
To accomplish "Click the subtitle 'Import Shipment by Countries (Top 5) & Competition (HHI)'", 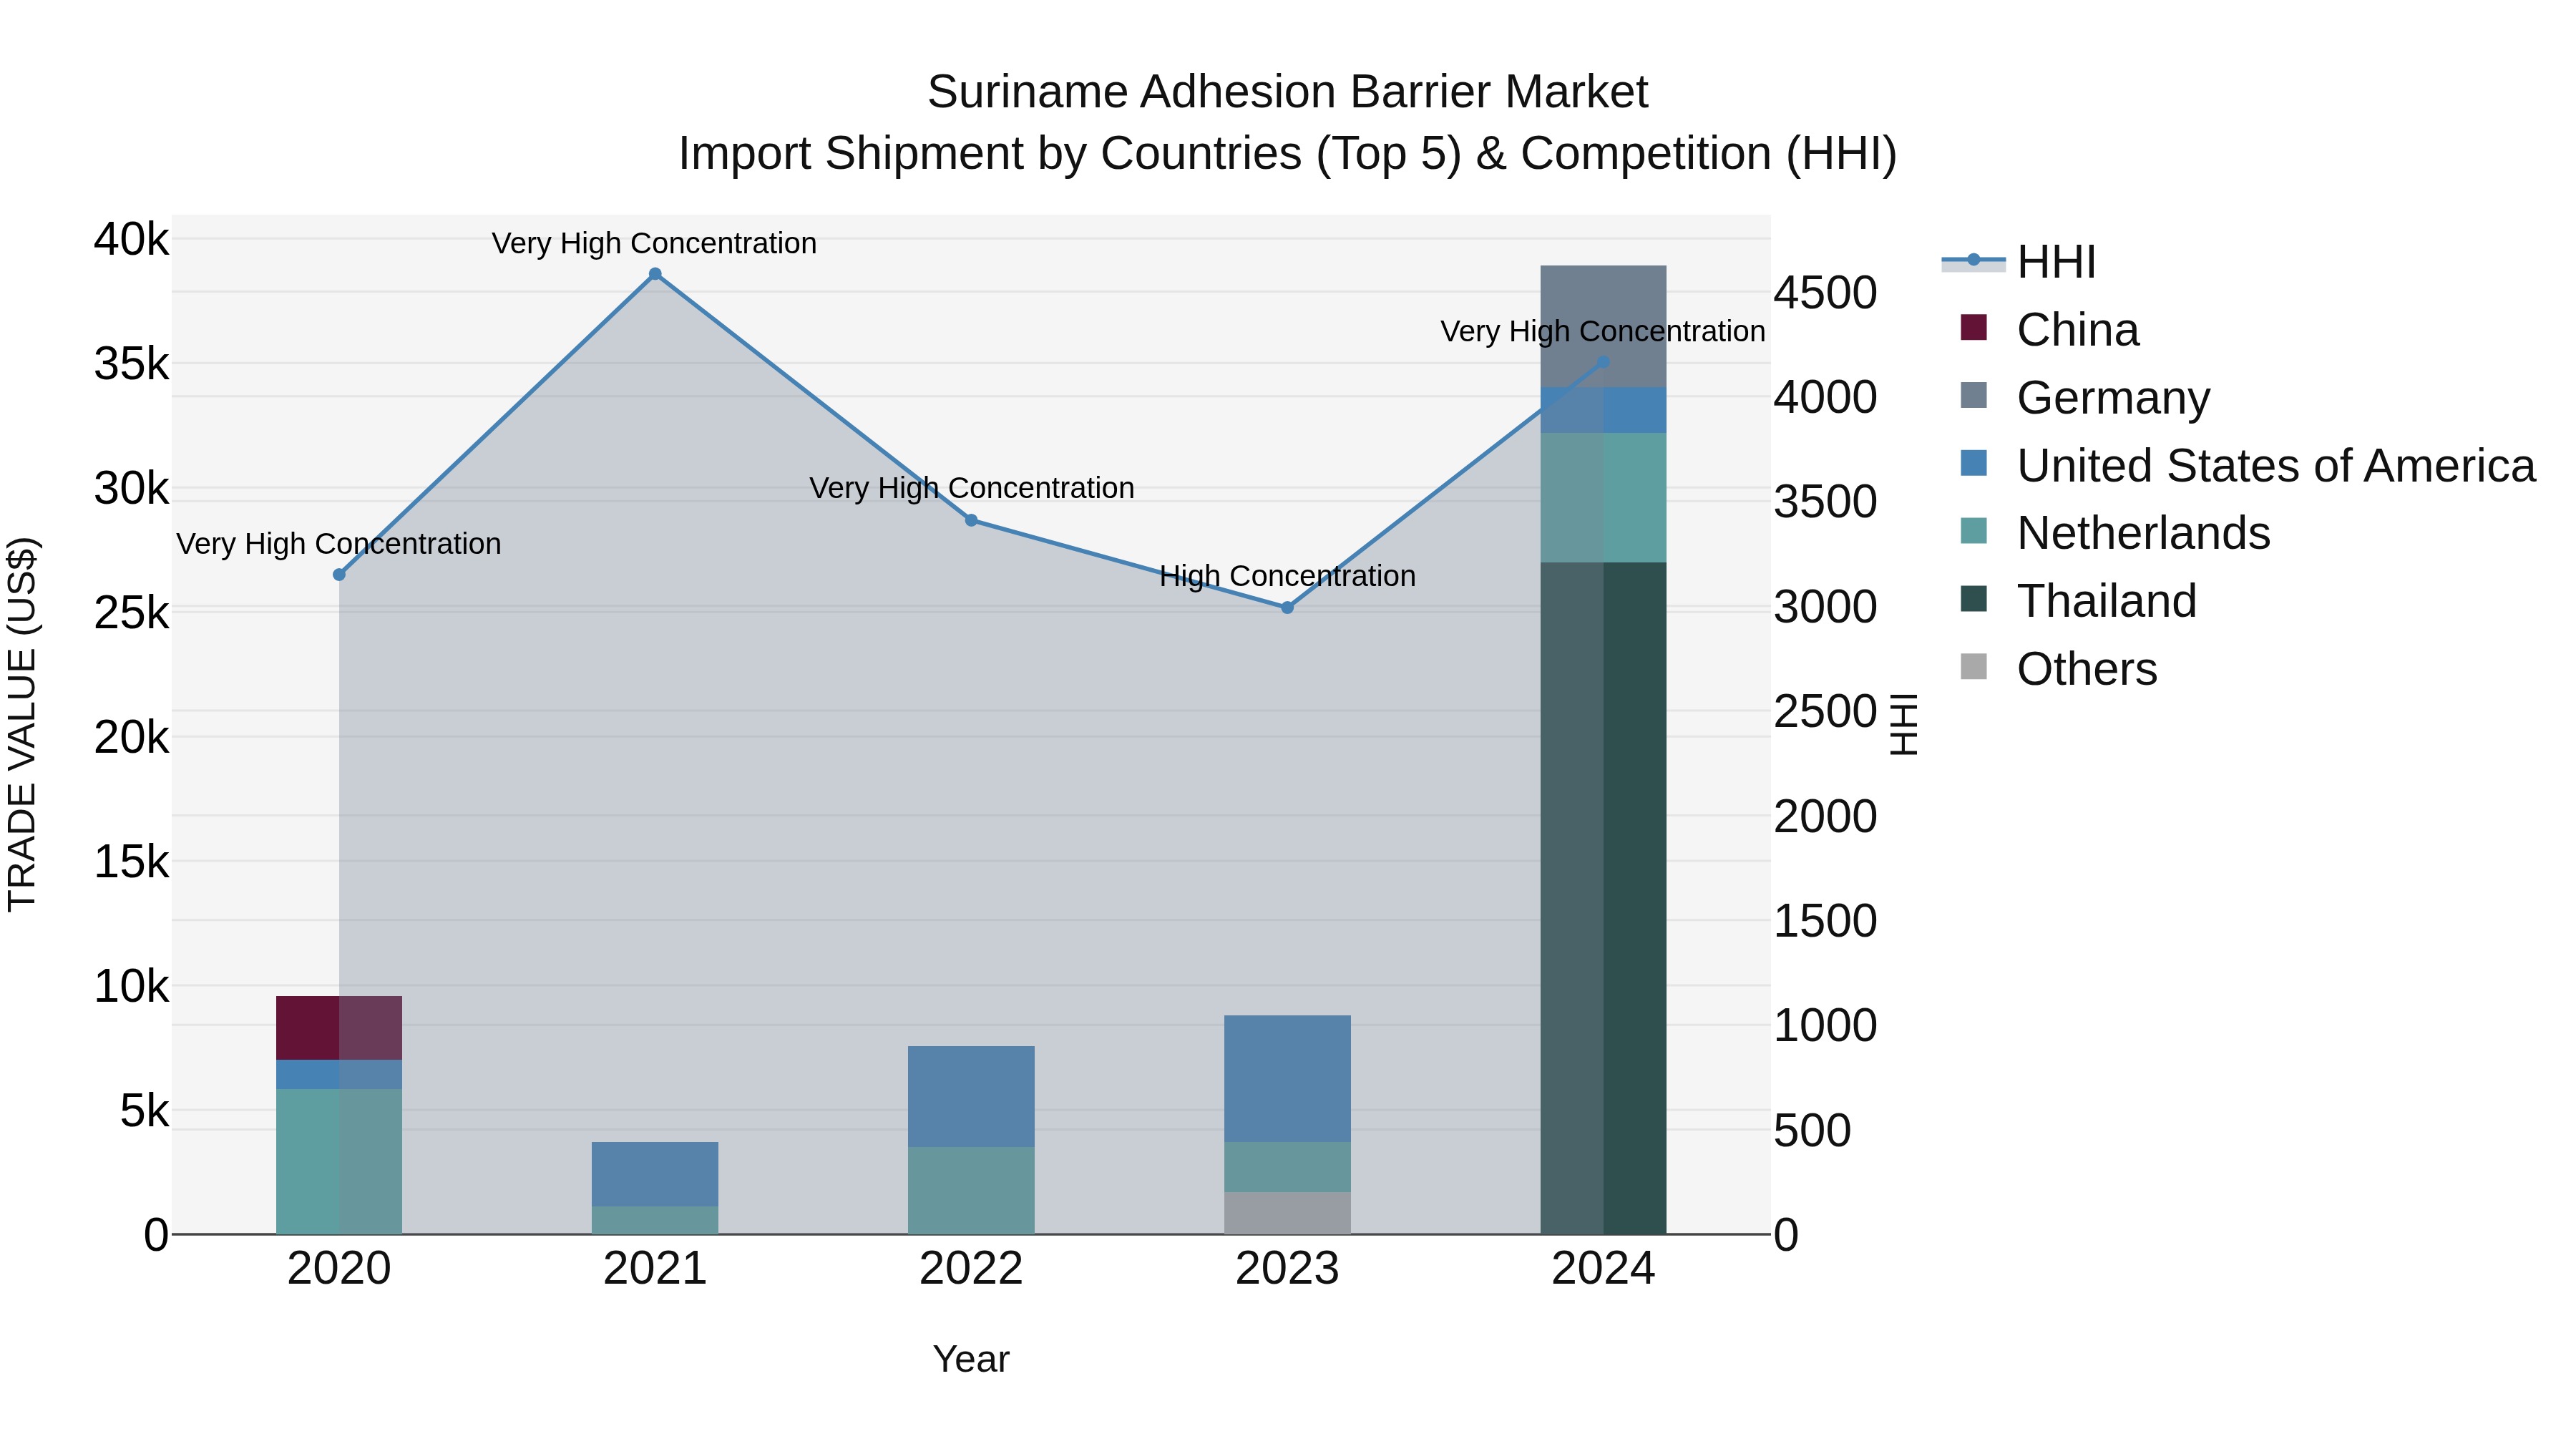I will pos(1287,154).
